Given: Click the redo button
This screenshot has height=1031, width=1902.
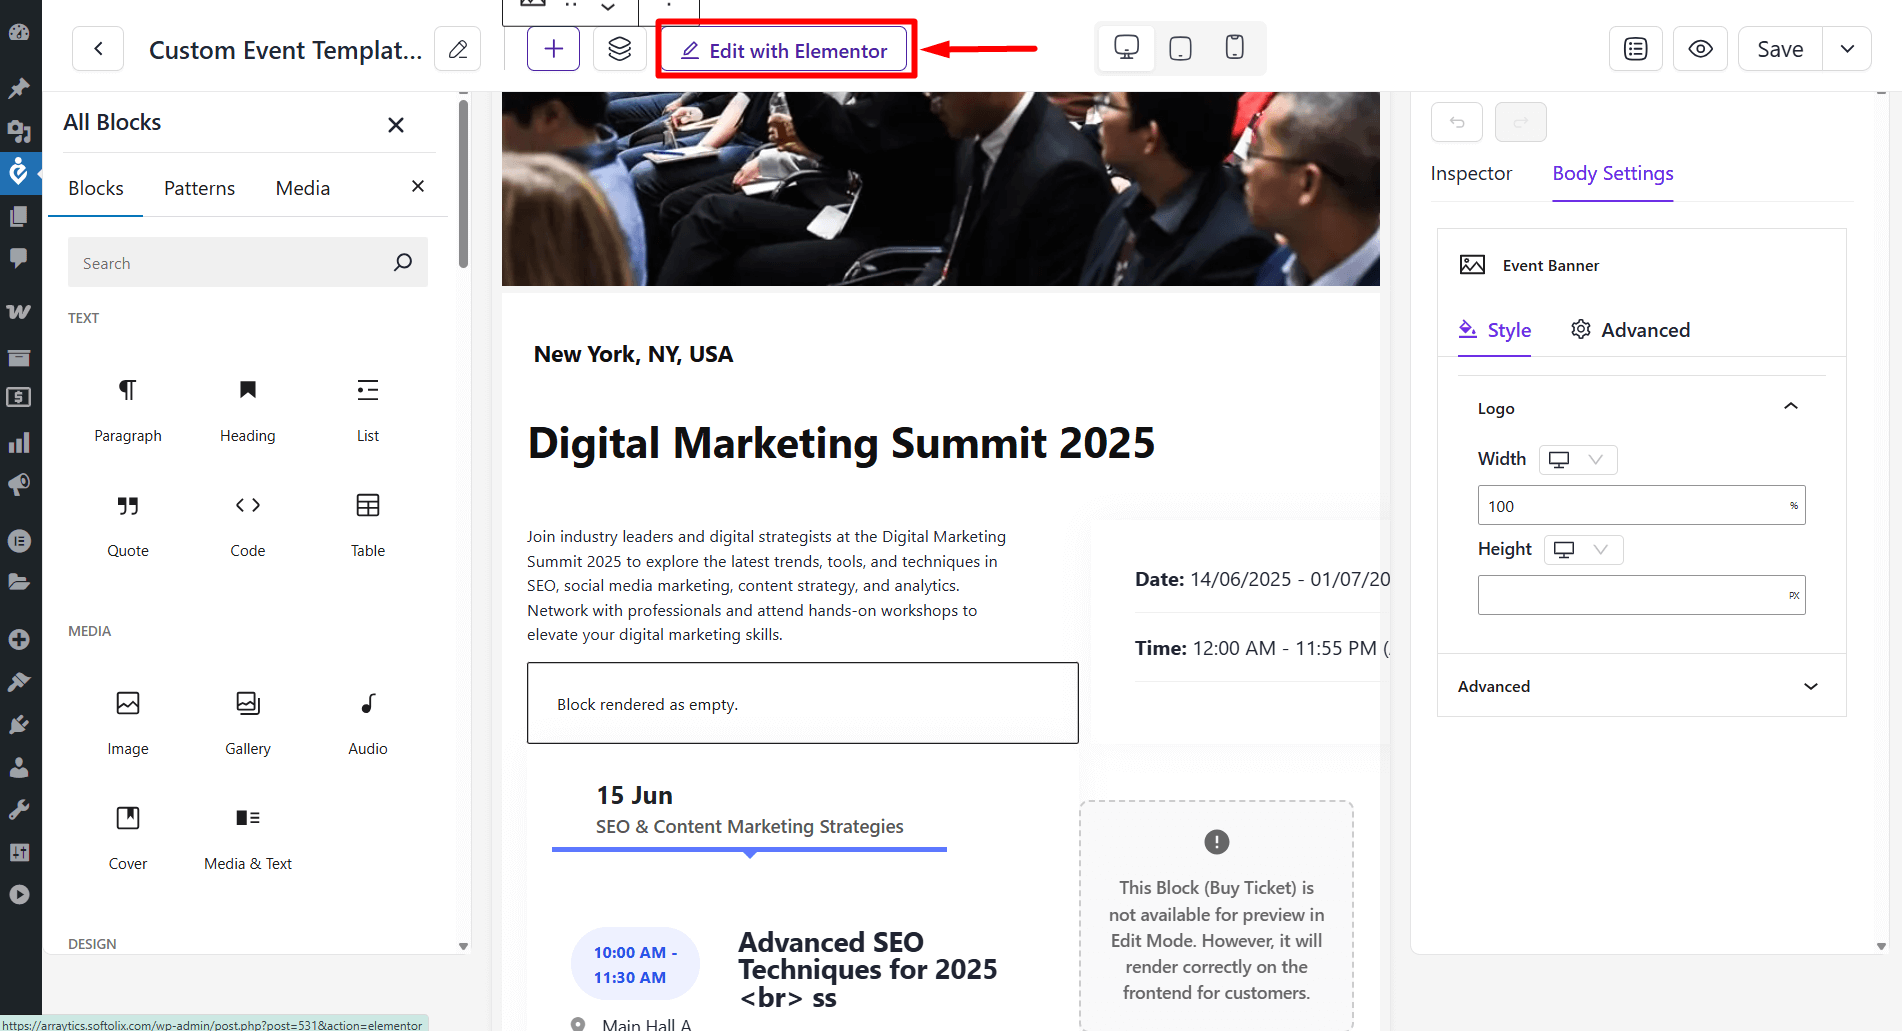Looking at the screenshot, I should [1521, 122].
